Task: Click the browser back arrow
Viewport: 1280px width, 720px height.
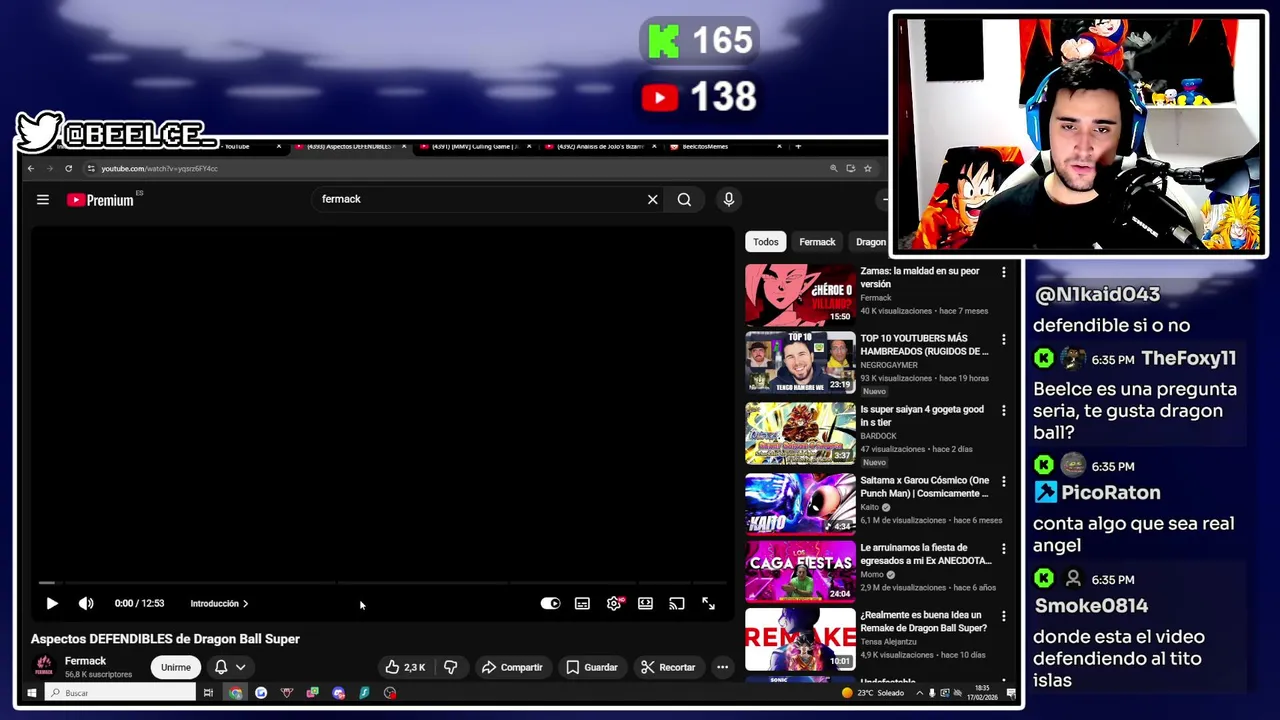Action: click(x=31, y=168)
